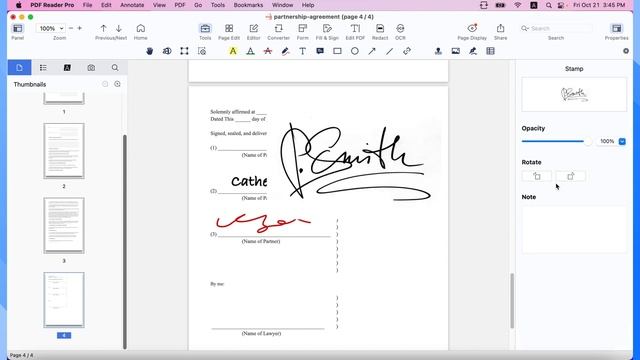
Task: Enlarge thumbnails with the plus icon
Action: click(x=118, y=84)
